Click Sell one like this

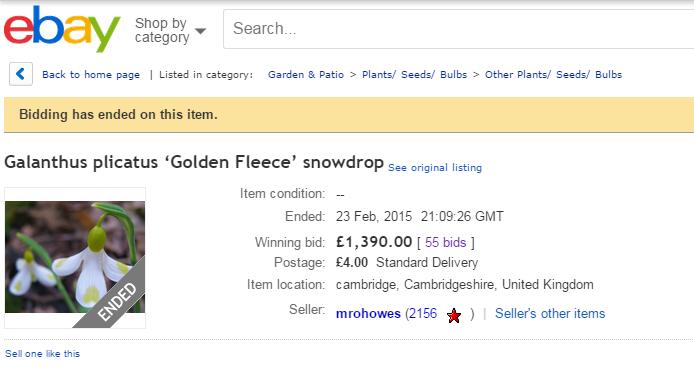click(42, 353)
